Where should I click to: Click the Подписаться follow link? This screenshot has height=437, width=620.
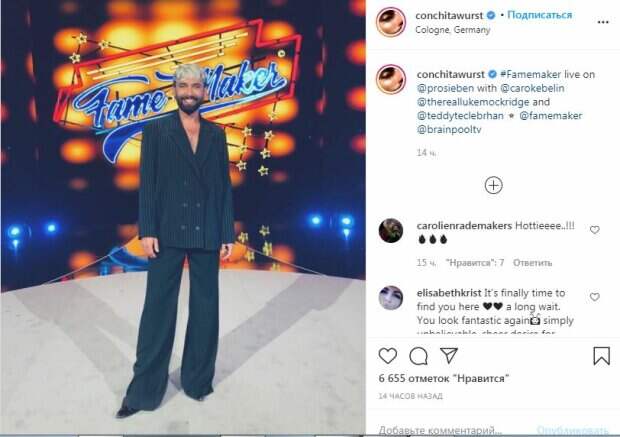539,15
